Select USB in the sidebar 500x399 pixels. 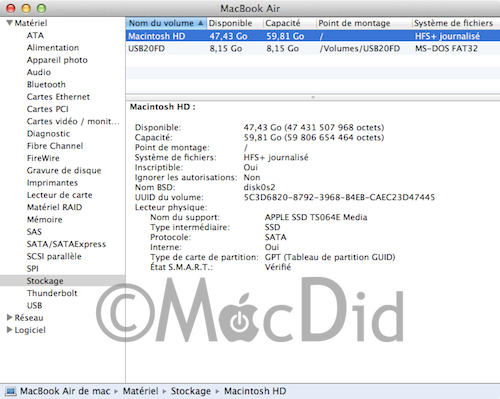34,305
